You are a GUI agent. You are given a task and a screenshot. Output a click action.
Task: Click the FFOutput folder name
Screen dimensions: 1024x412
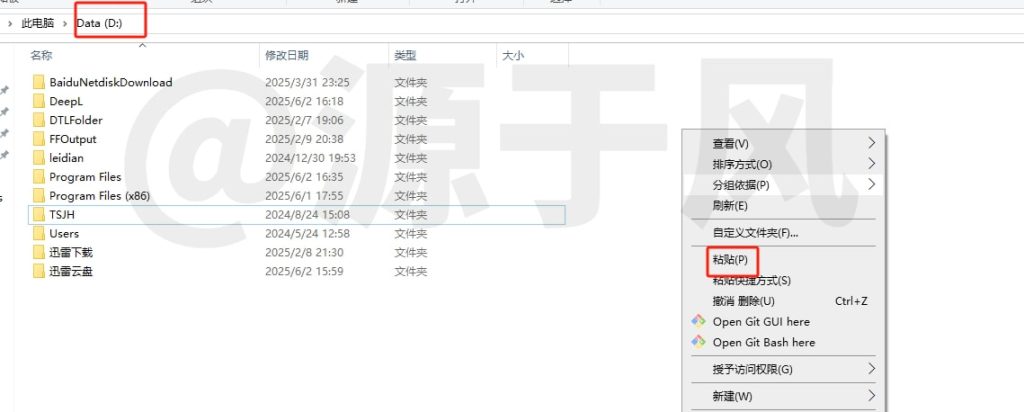click(72, 139)
